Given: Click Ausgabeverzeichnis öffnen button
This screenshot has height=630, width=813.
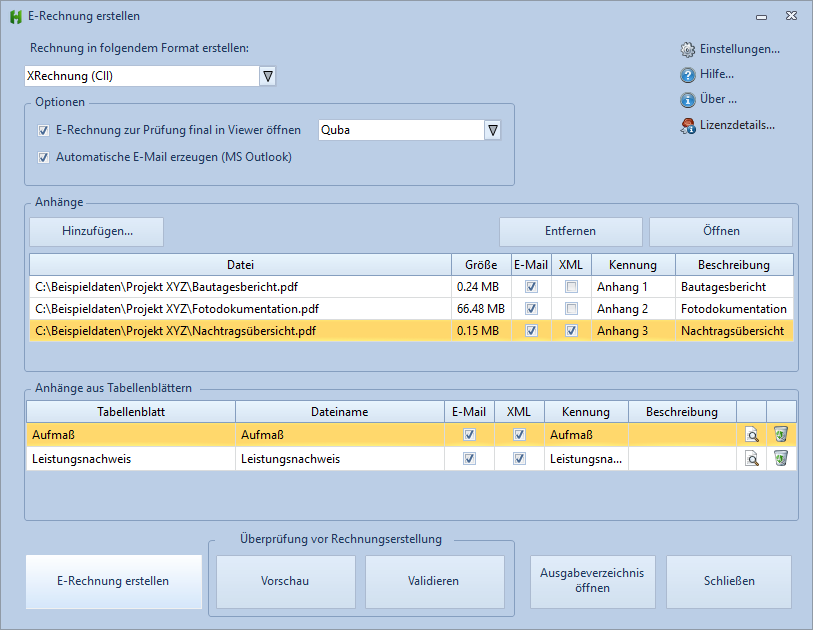Looking at the screenshot, I should (x=593, y=581).
